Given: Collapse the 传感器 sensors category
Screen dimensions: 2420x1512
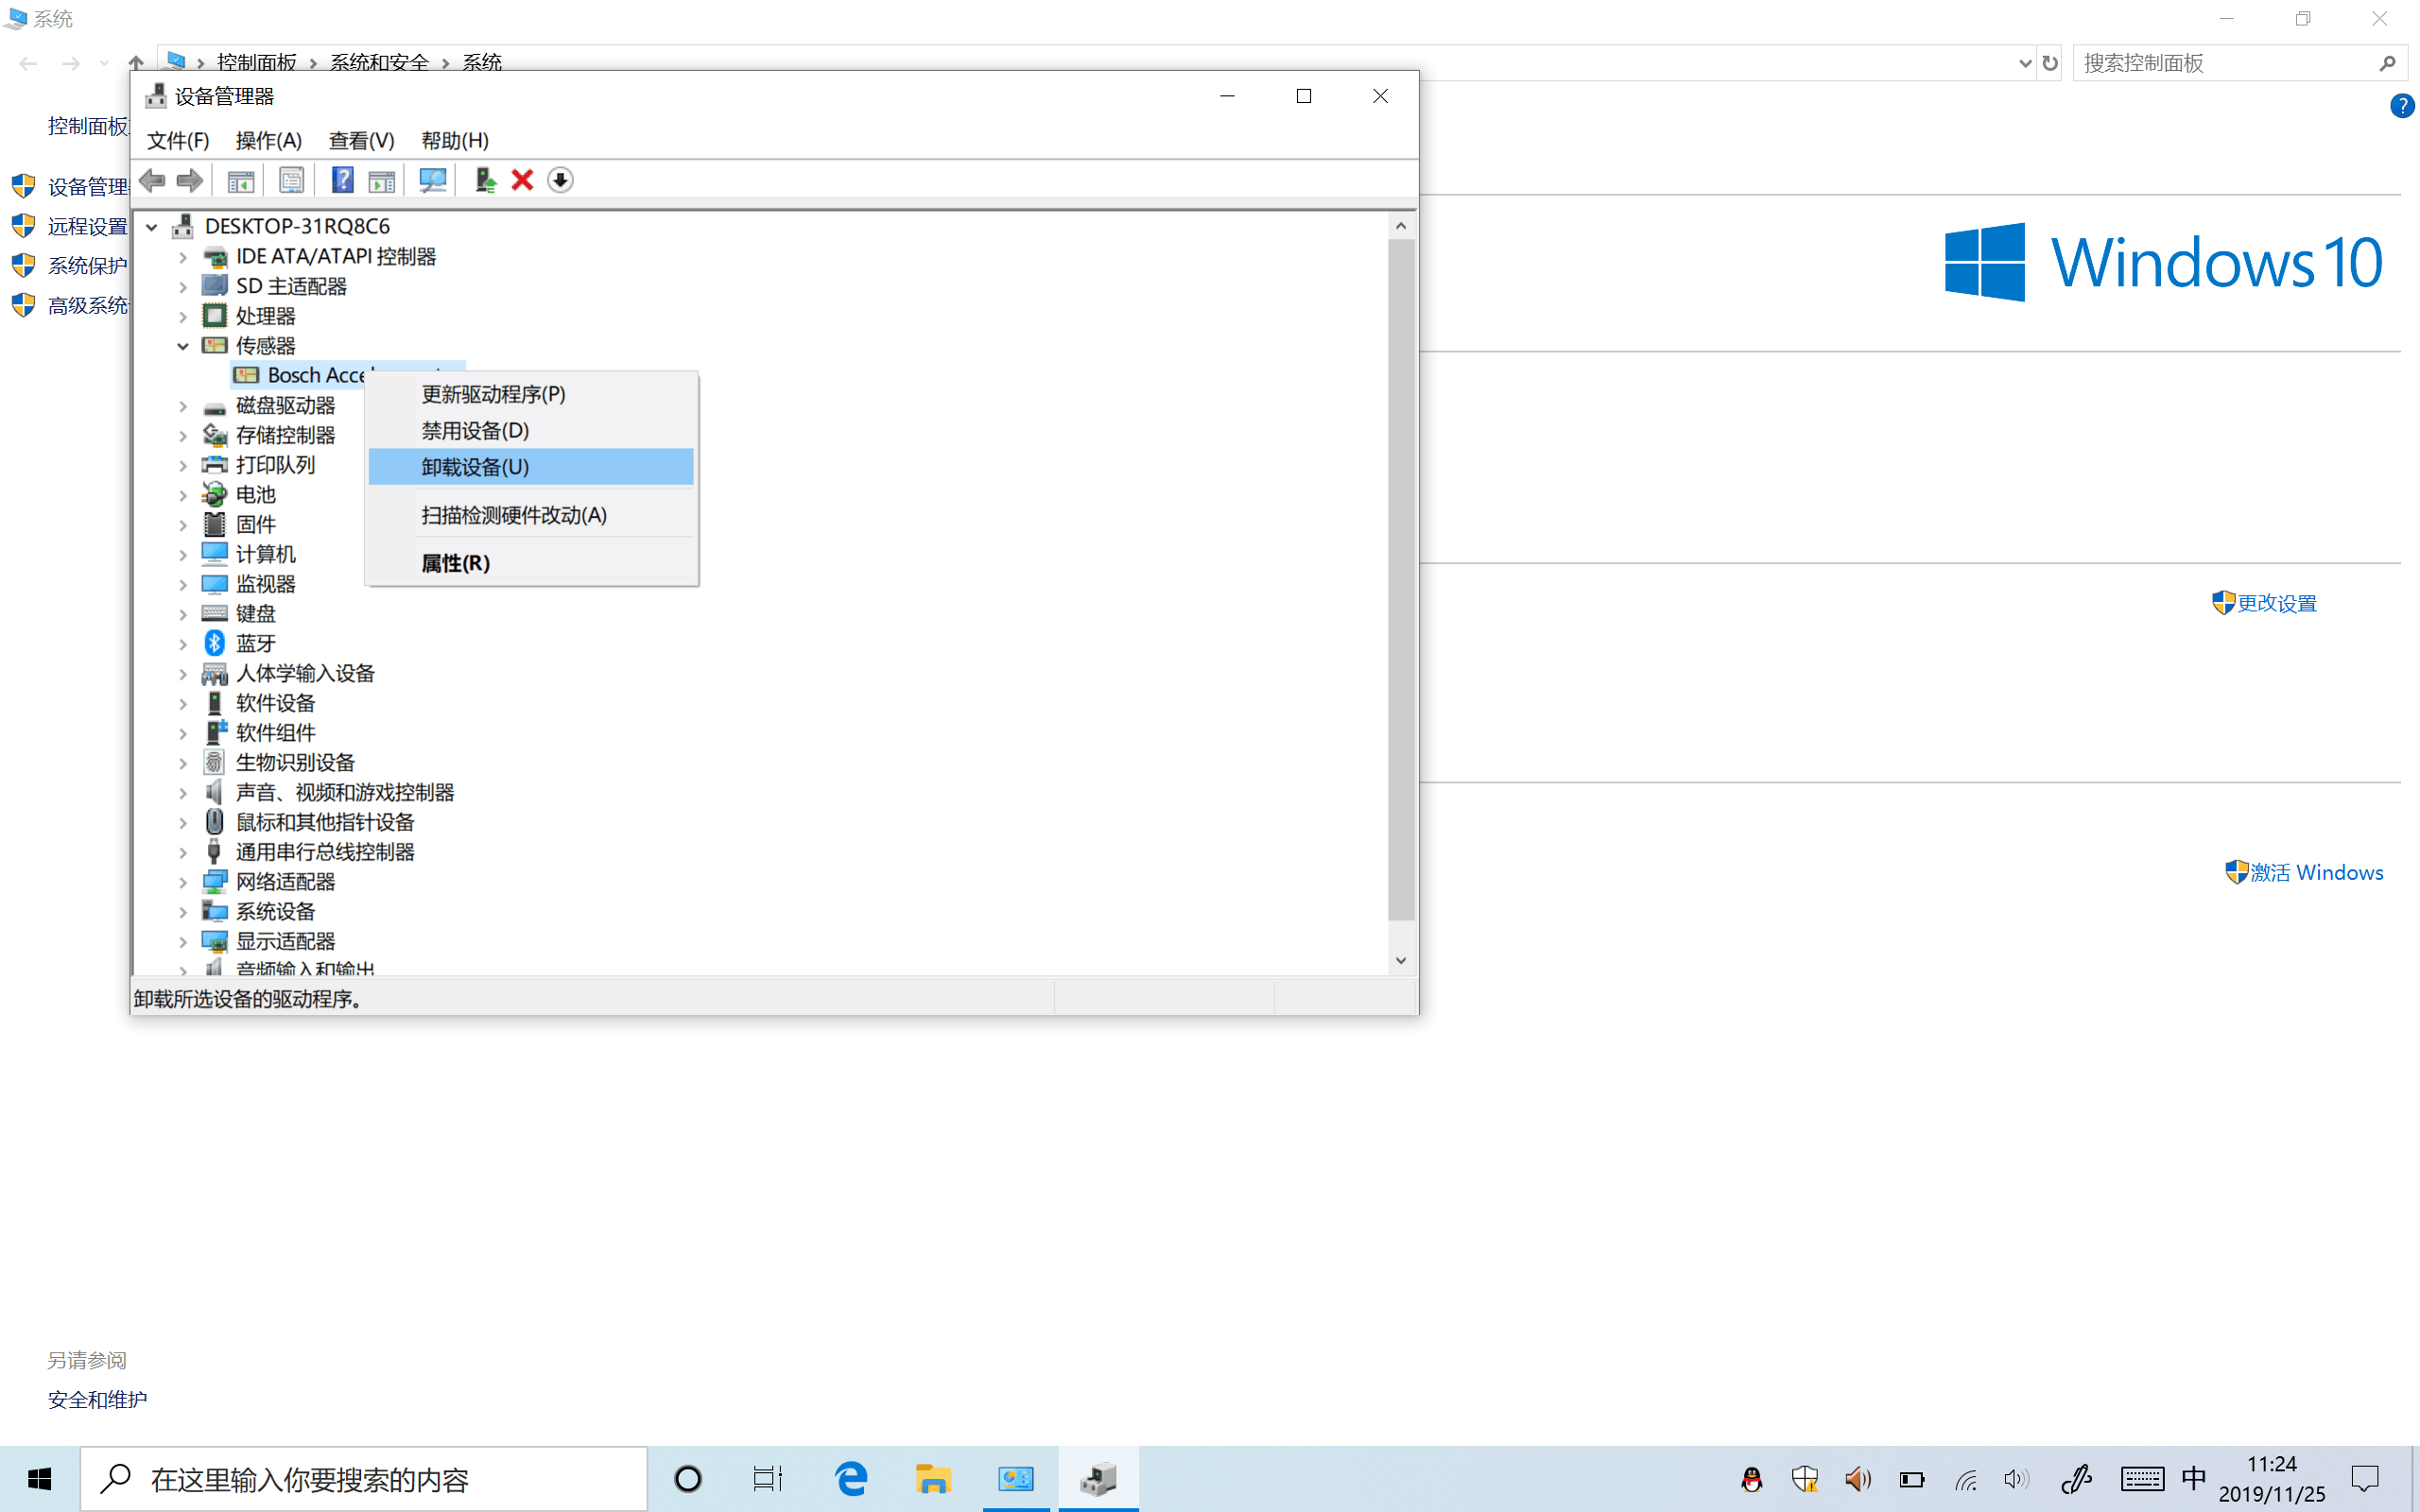Looking at the screenshot, I should pyautogui.click(x=183, y=346).
